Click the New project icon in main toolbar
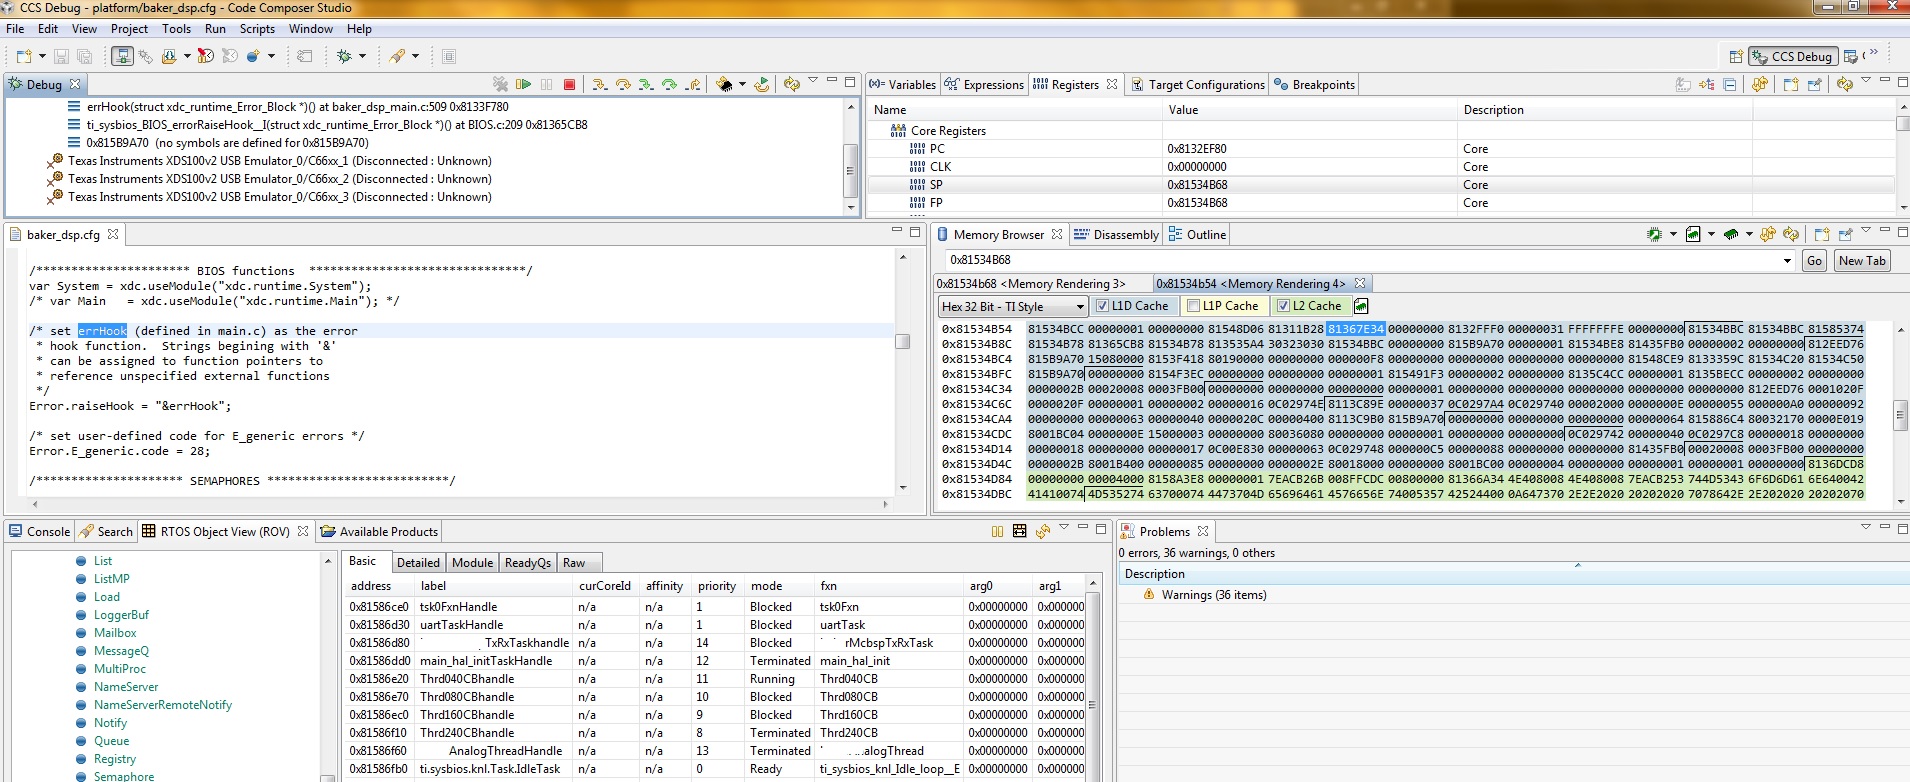 click(x=25, y=56)
